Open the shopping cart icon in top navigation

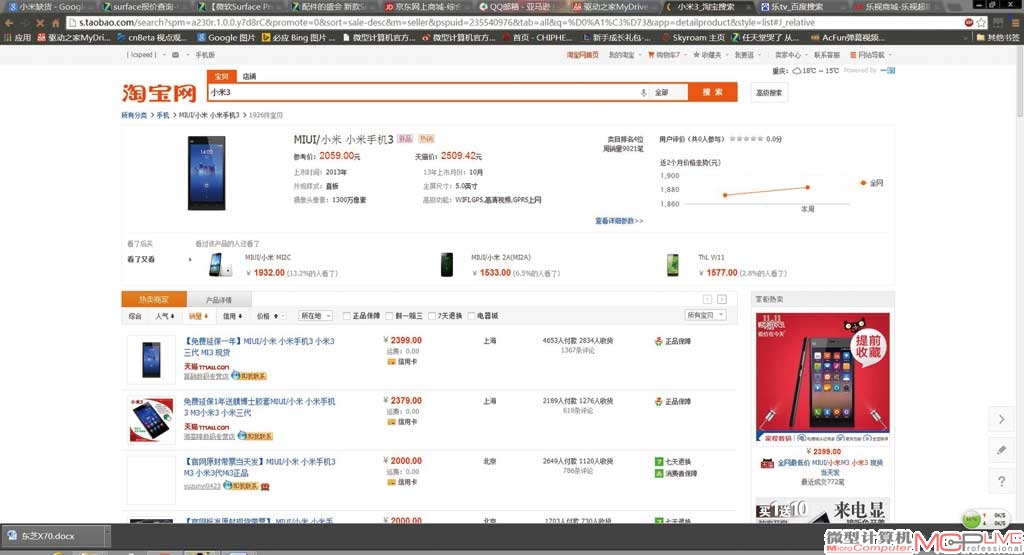click(x=651, y=55)
